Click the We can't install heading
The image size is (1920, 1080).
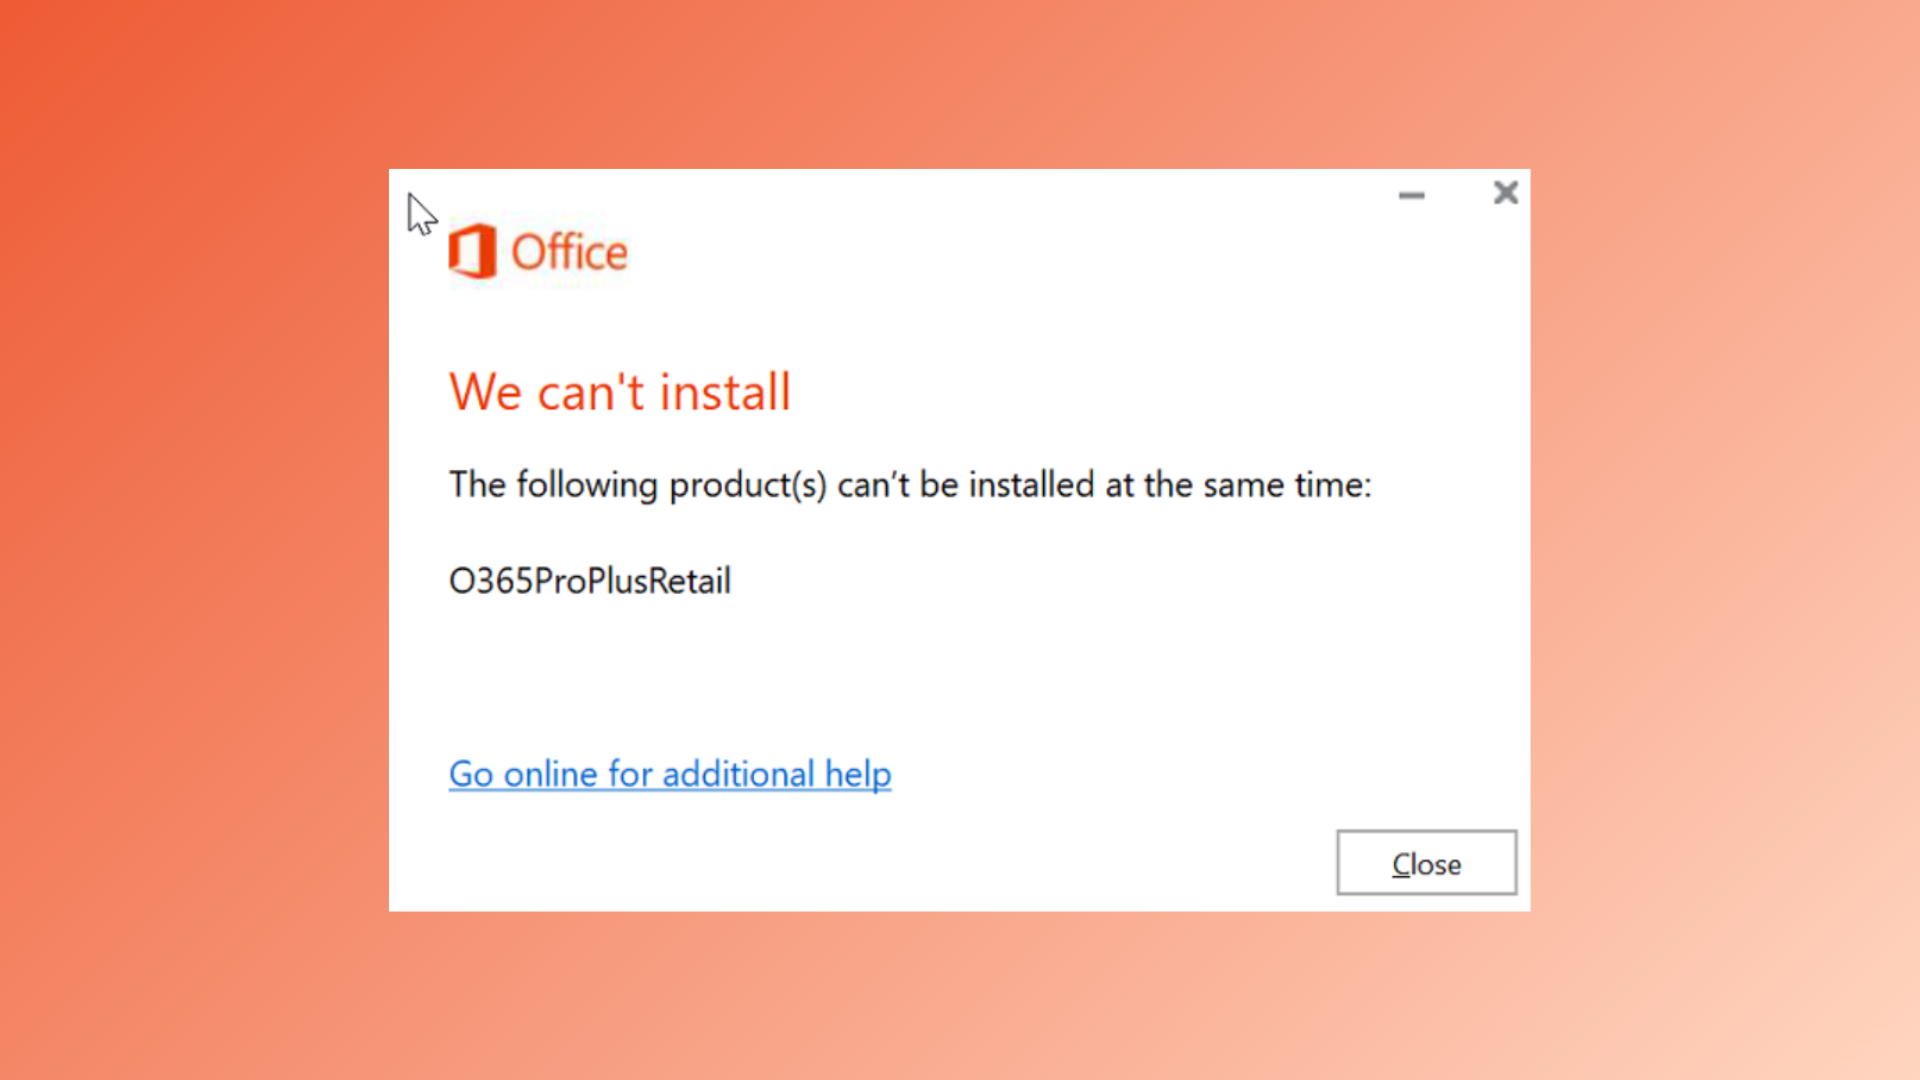[x=620, y=392]
